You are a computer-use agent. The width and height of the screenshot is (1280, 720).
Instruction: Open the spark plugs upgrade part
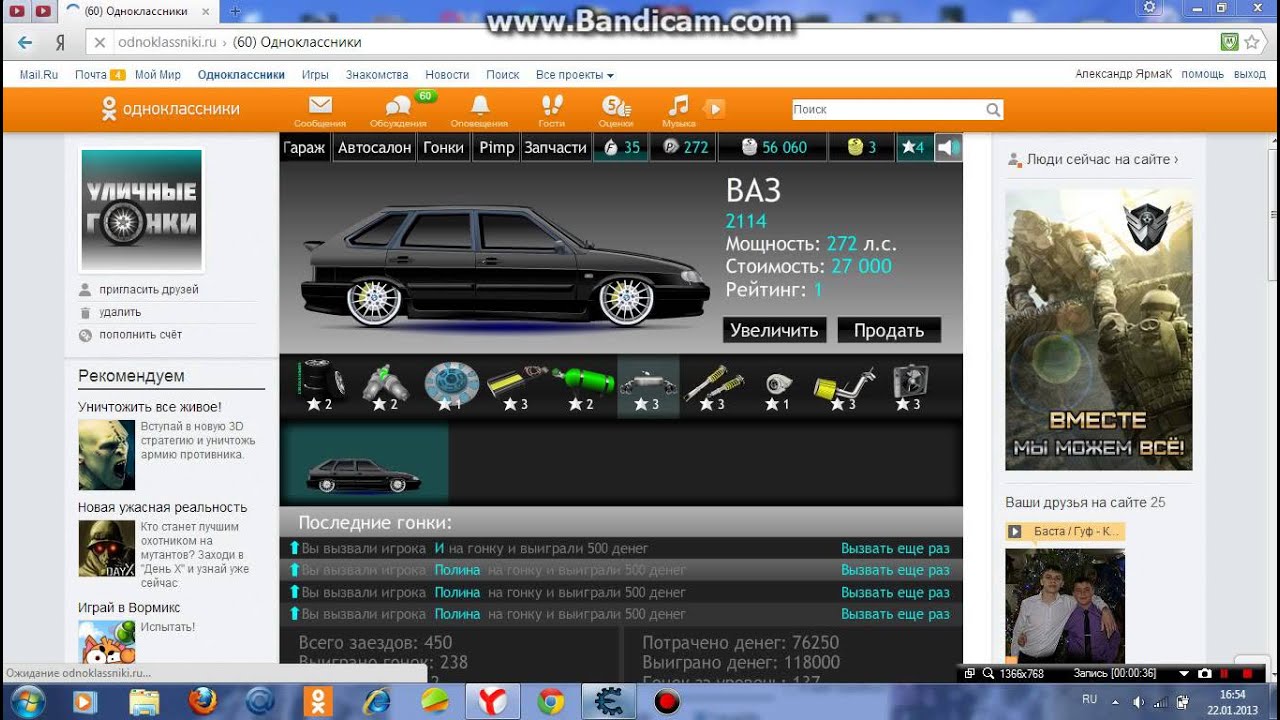[385, 386]
